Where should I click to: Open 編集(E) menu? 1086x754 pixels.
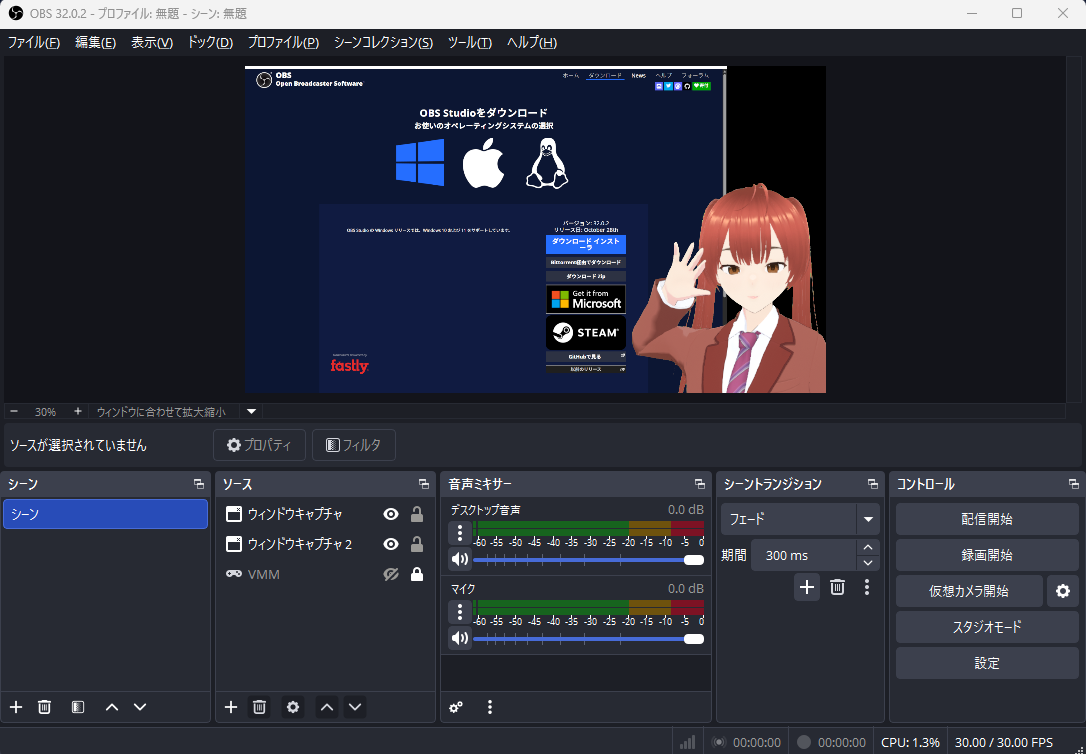[96, 43]
